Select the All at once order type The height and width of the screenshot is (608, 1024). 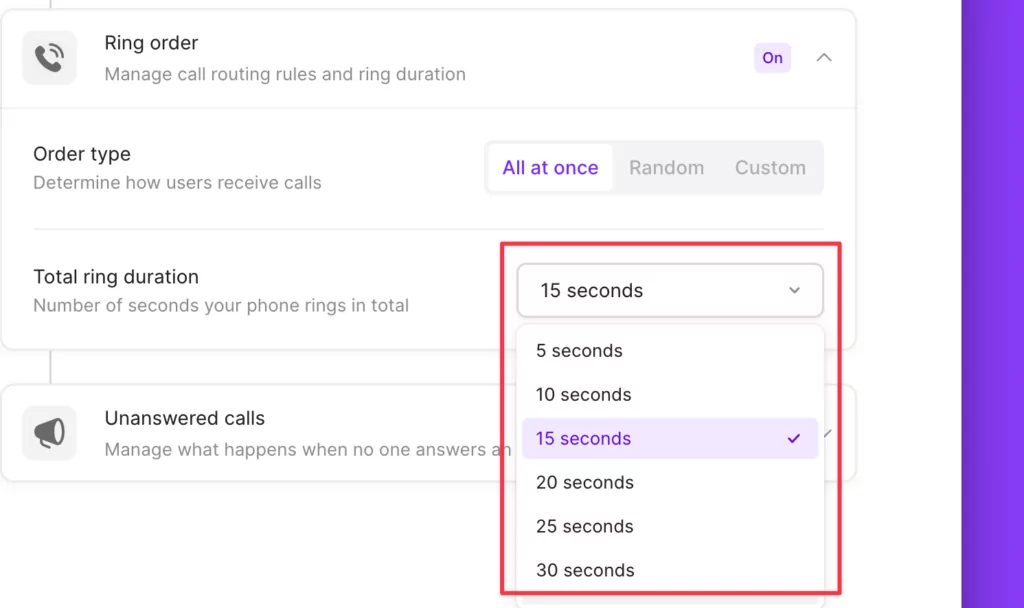coord(550,168)
